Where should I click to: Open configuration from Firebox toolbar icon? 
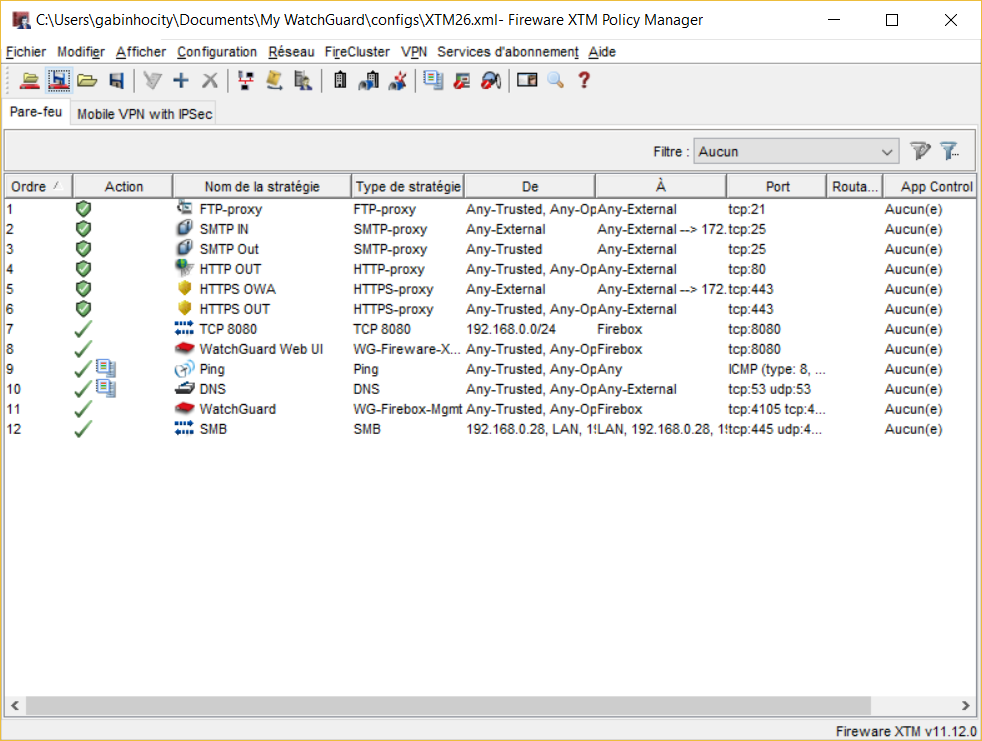click(x=29, y=80)
